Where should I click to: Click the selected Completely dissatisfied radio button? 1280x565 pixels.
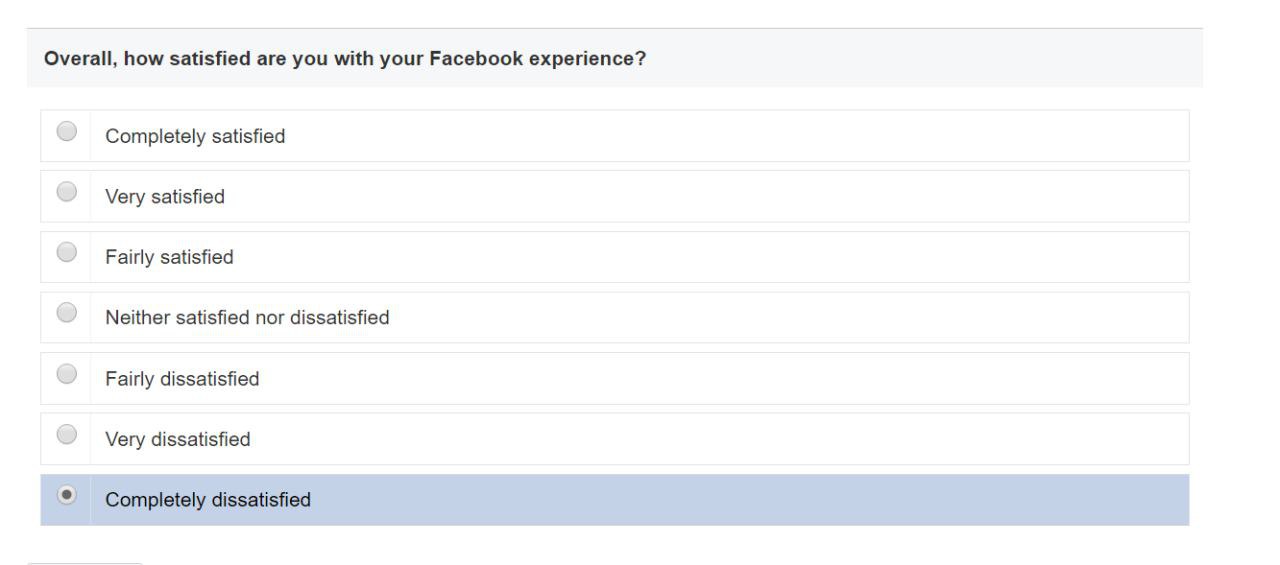pos(67,495)
